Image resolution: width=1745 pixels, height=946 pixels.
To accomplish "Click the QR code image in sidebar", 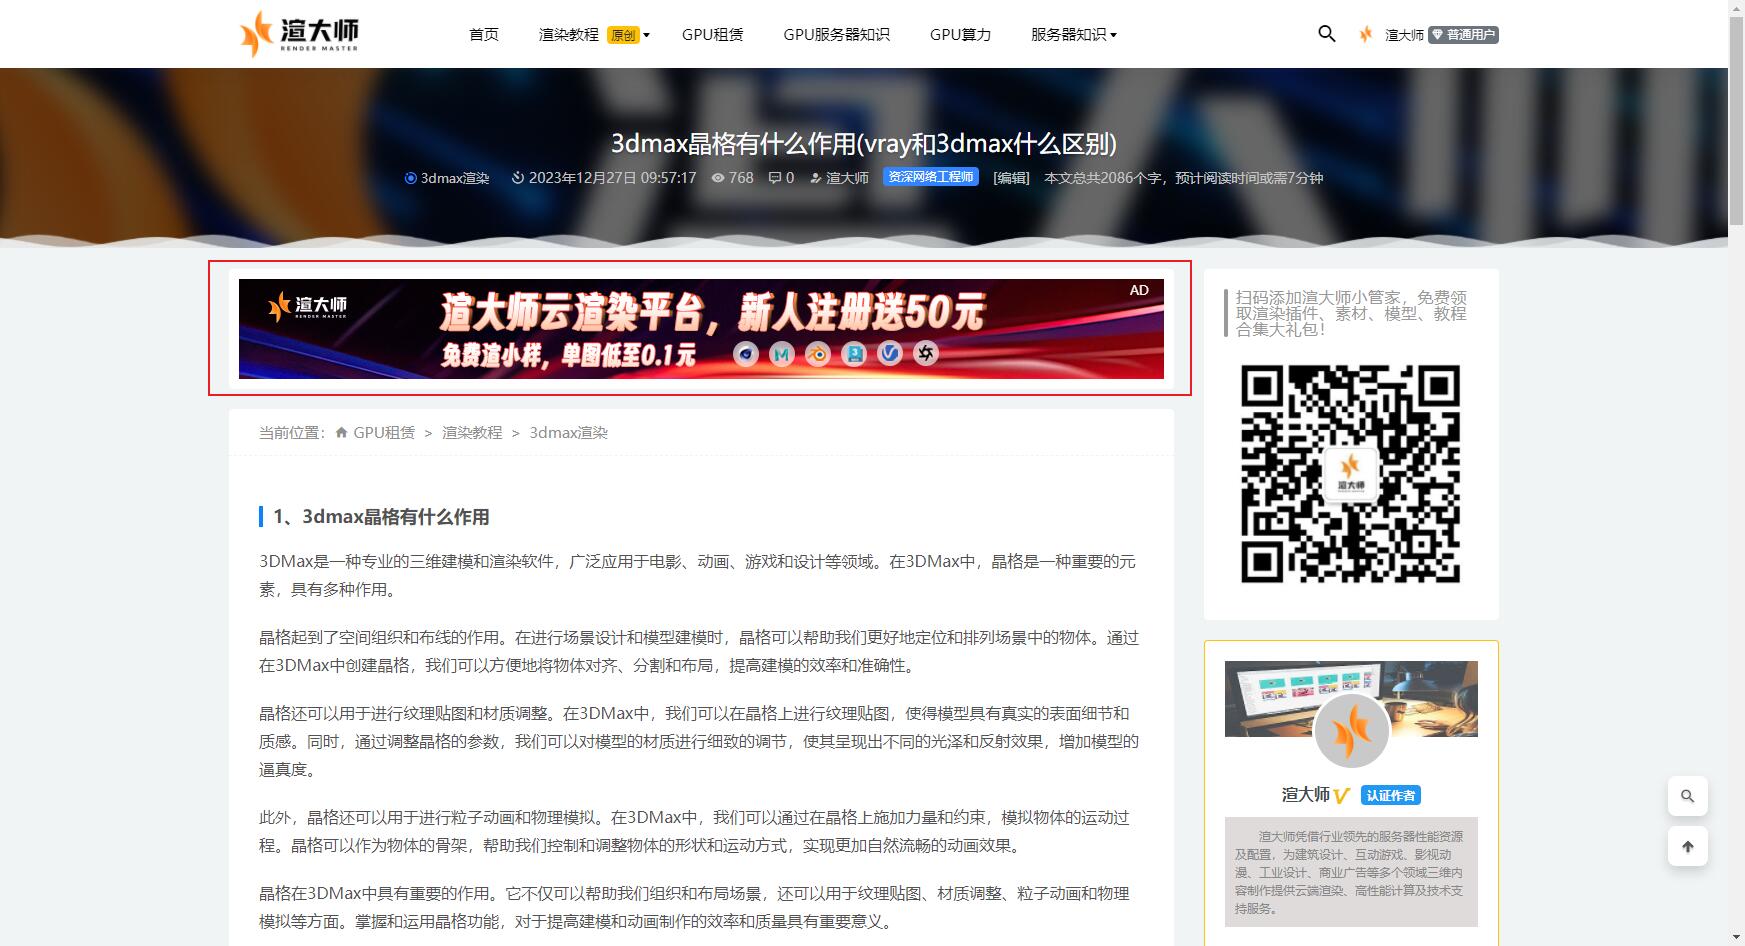I will coord(1350,474).
